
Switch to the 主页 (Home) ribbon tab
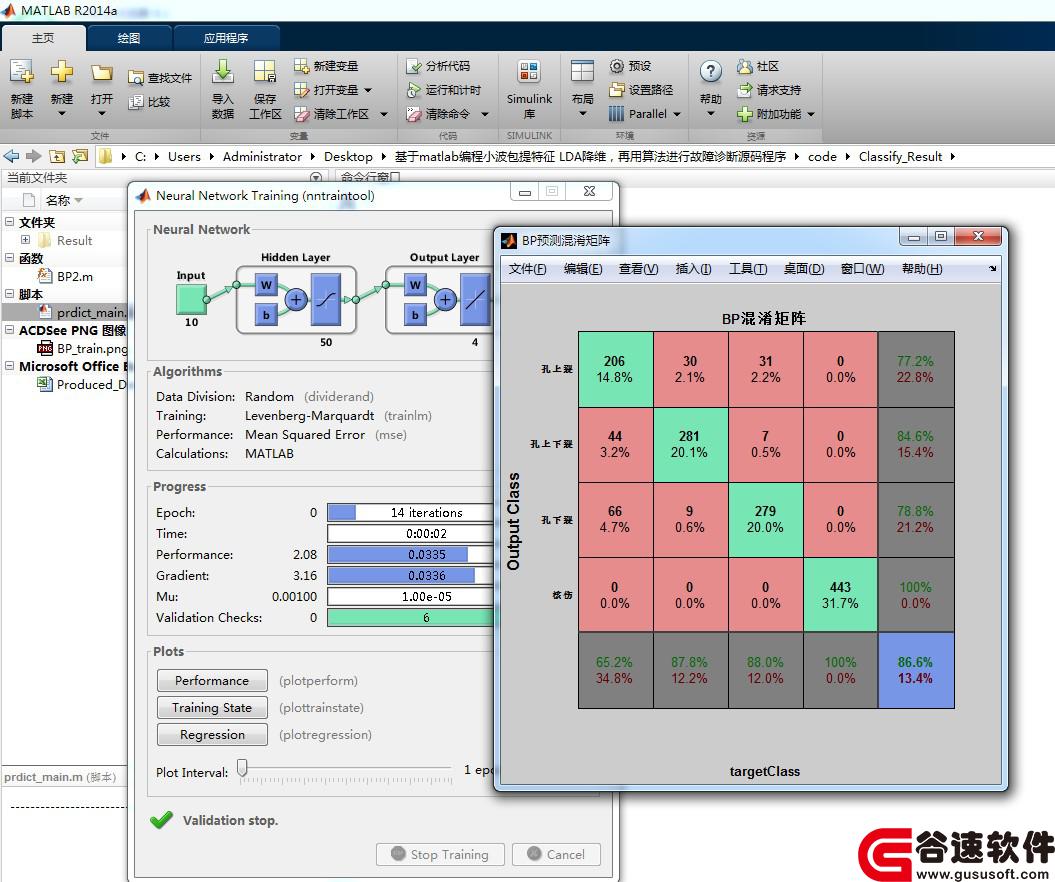43,38
